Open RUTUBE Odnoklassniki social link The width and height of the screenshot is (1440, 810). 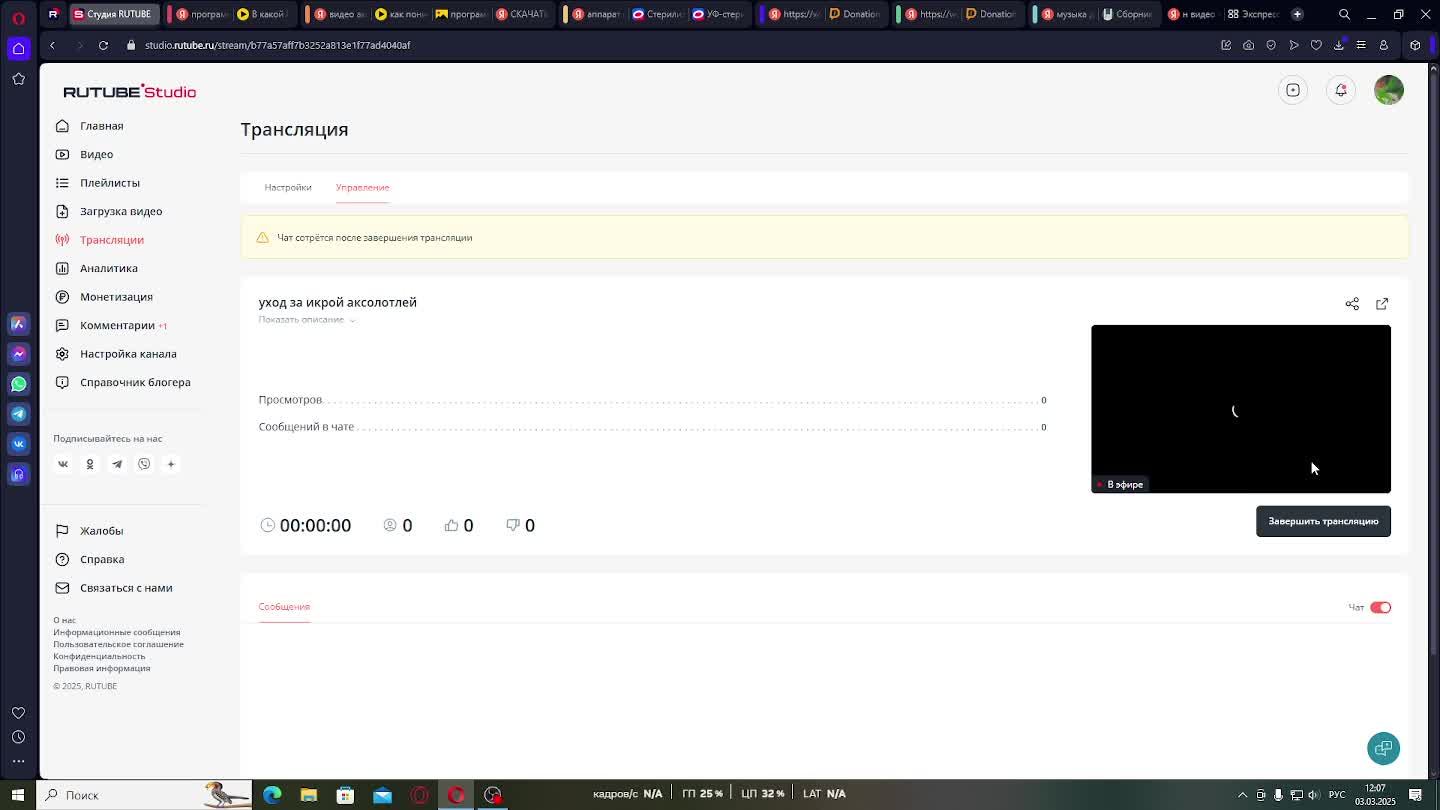pyautogui.click(x=90, y=464)
